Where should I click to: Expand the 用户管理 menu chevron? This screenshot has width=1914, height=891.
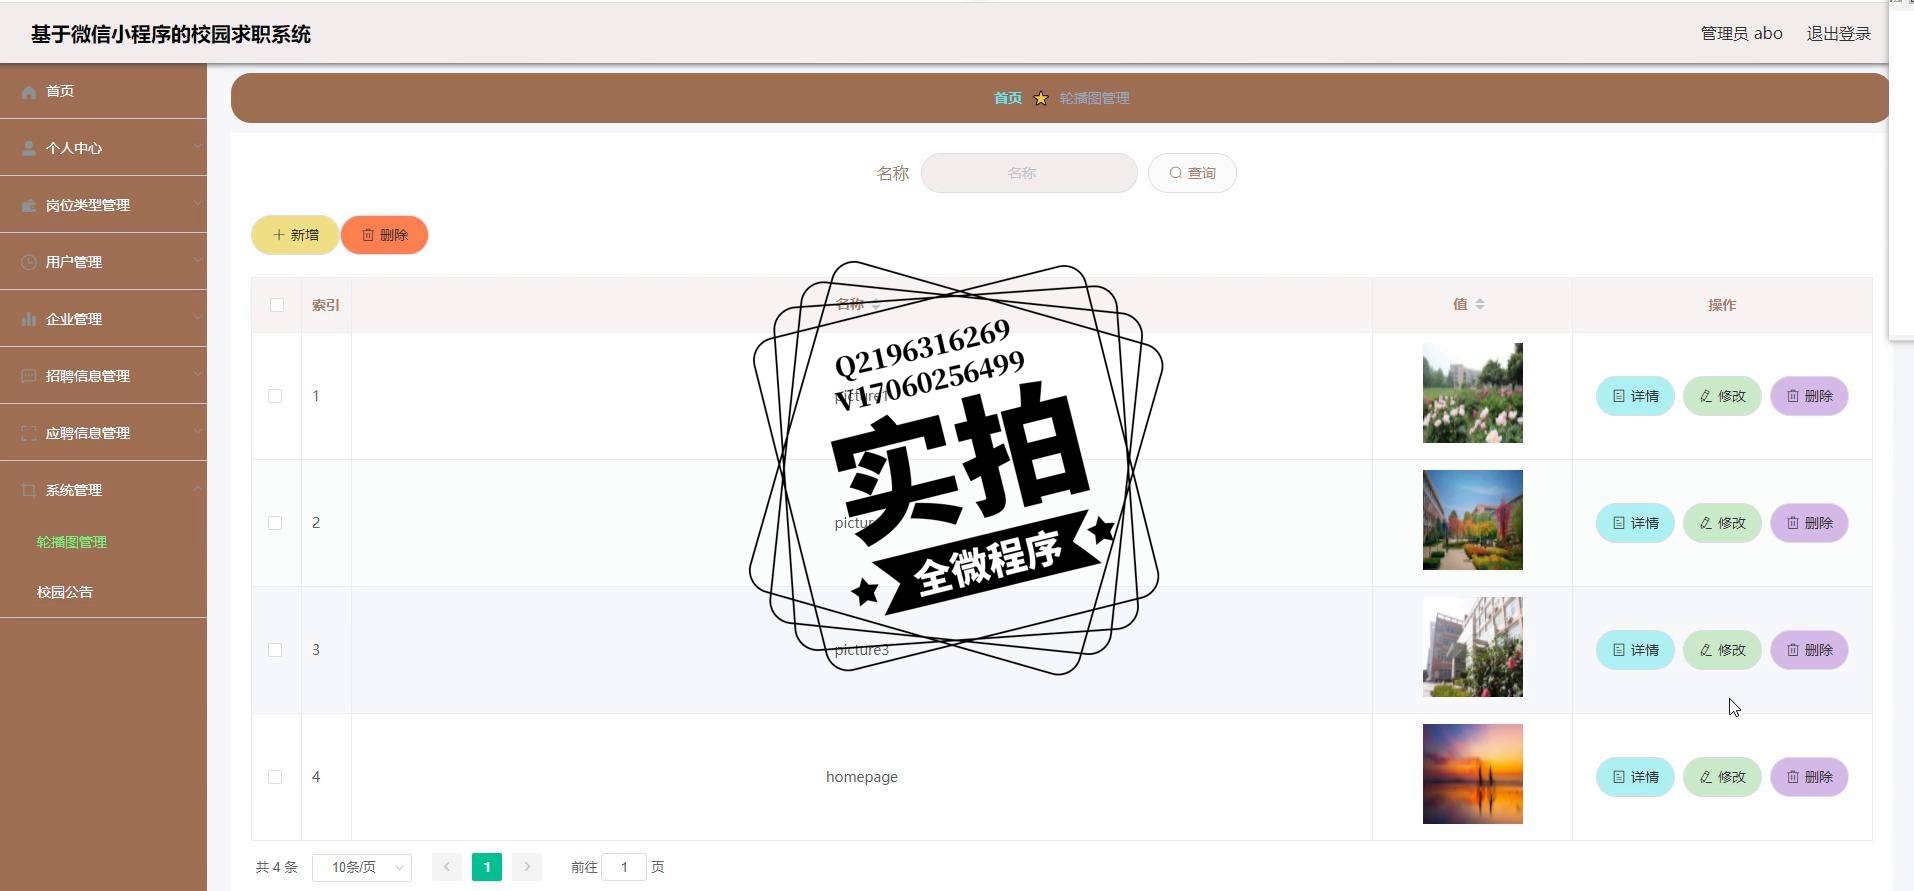coord(197,261)
